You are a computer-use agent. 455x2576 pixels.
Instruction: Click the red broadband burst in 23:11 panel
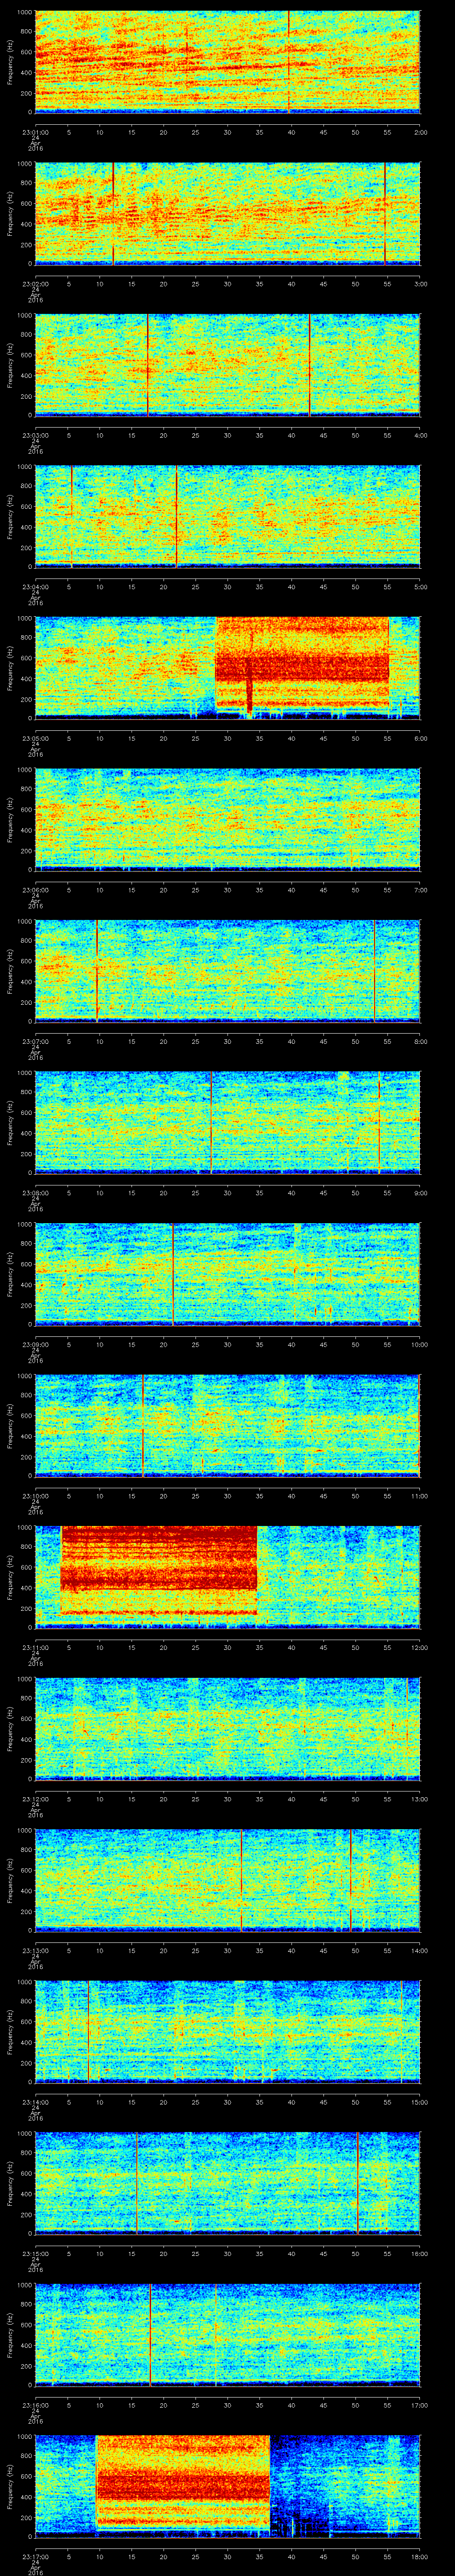coord(159,1571)
